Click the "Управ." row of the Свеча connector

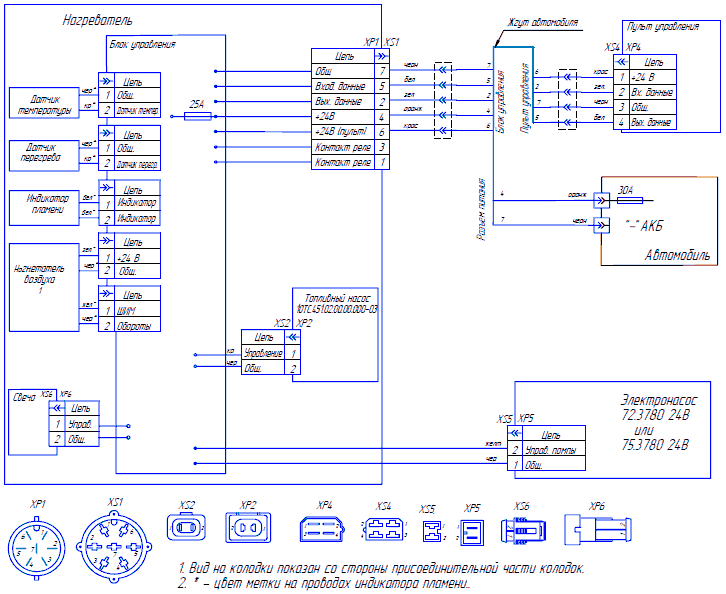(x=74, y=424)
